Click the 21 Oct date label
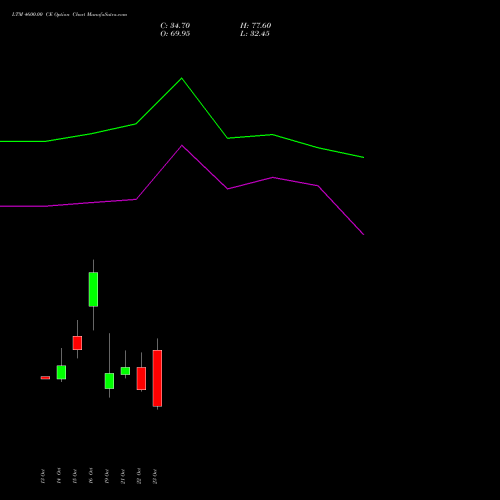The width and height of the screenshot is (500, 500). pyautogui.click(x=123, y=476)
